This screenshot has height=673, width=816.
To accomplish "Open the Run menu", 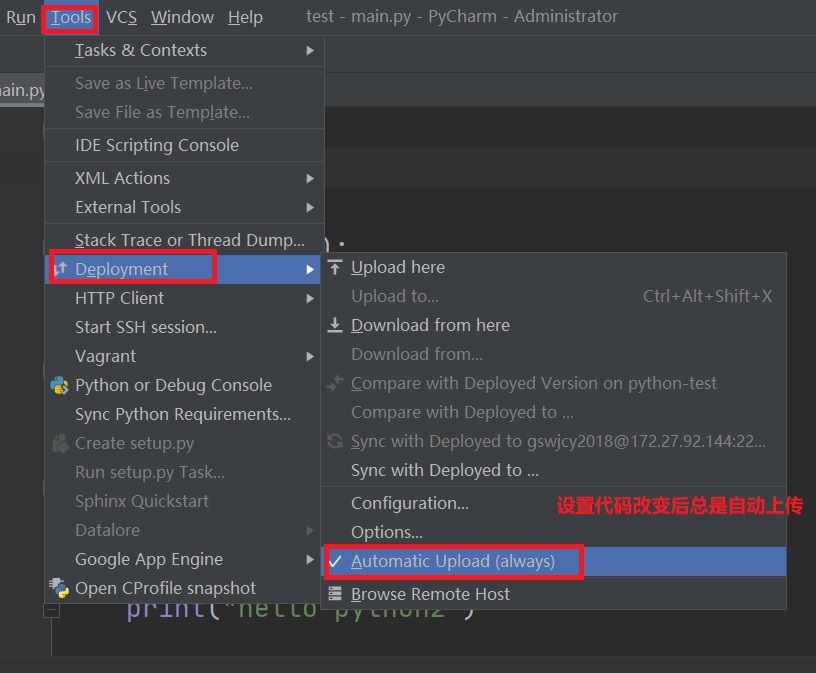I will [21, 17].
